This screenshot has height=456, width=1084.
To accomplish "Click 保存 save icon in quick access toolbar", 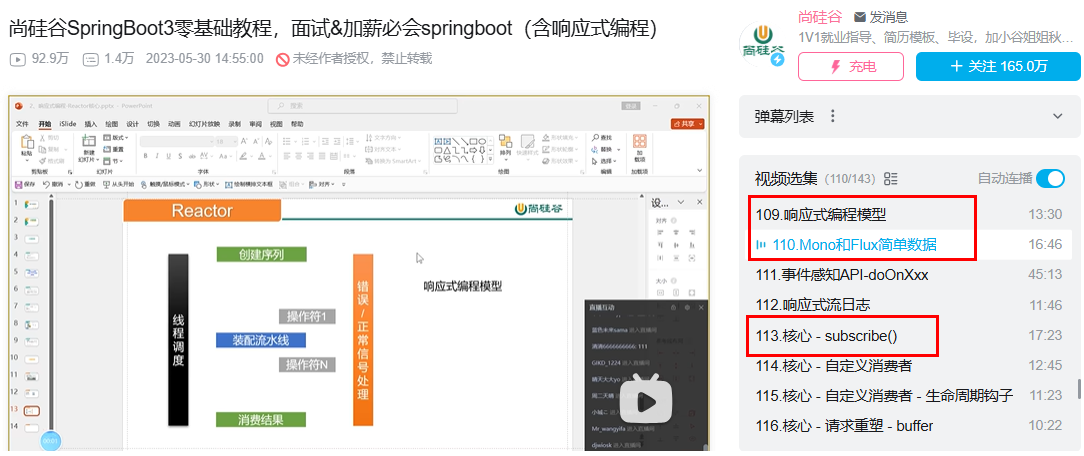I will pyautogui.click(x=18, y=184).
